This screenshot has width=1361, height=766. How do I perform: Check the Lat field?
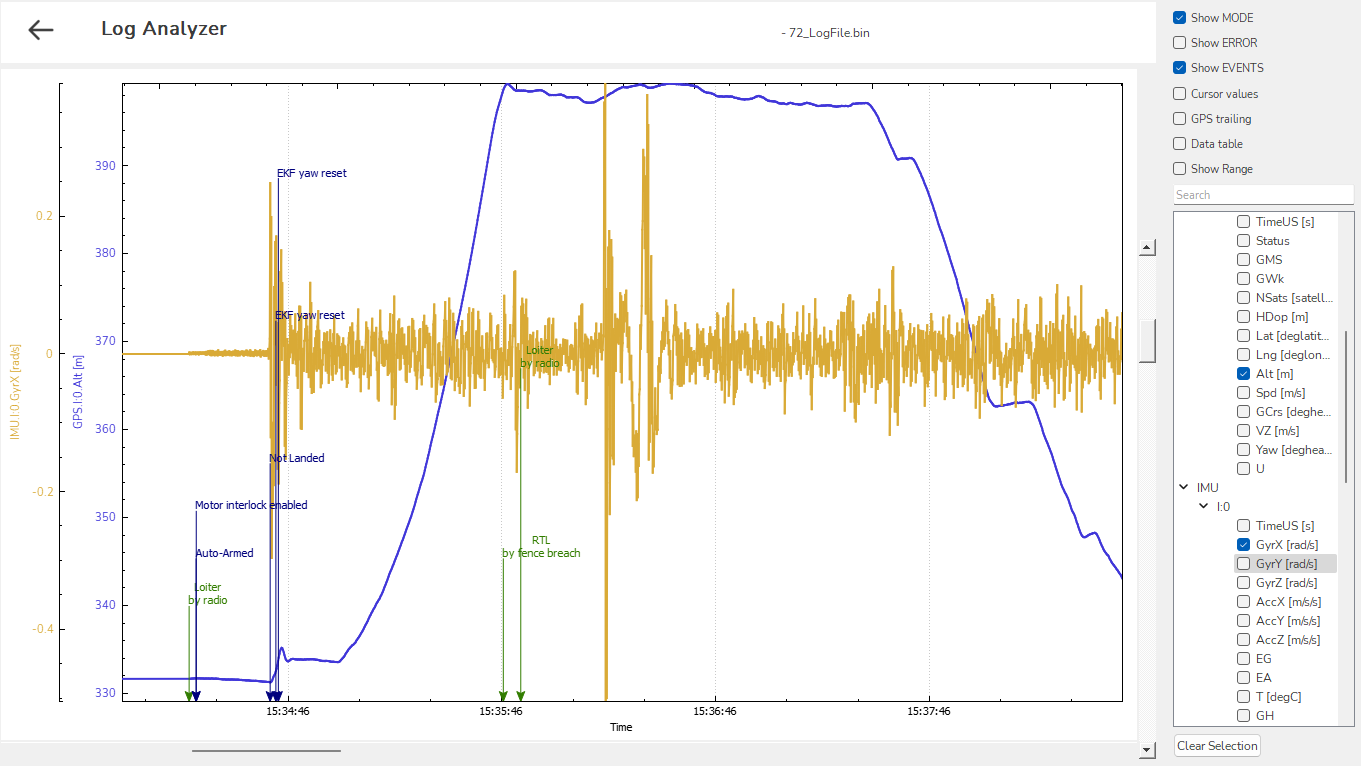[1244, 336]
